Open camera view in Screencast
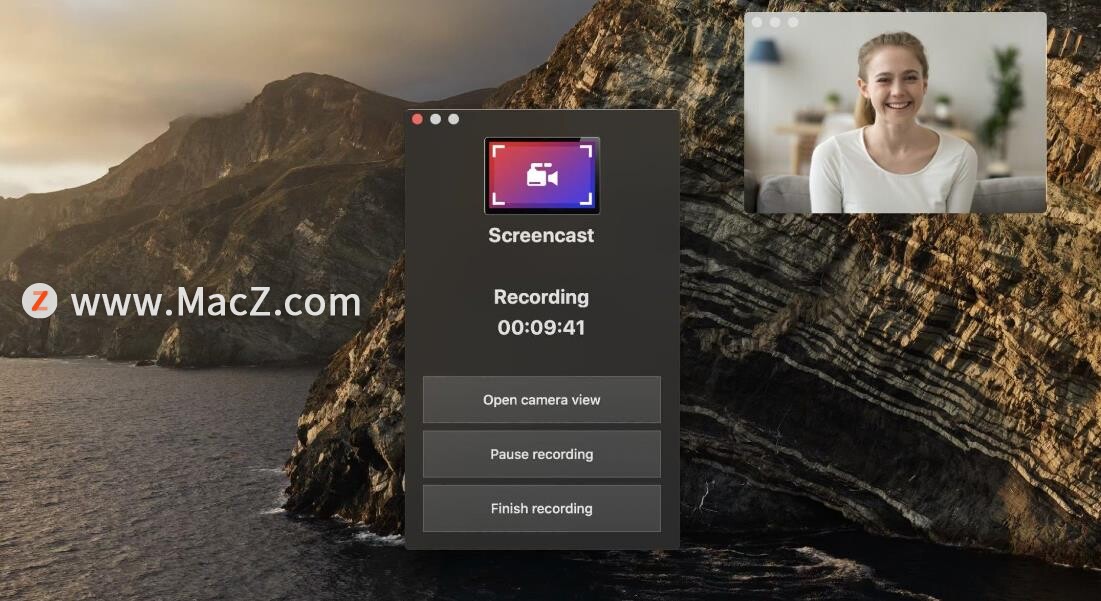 541,399
